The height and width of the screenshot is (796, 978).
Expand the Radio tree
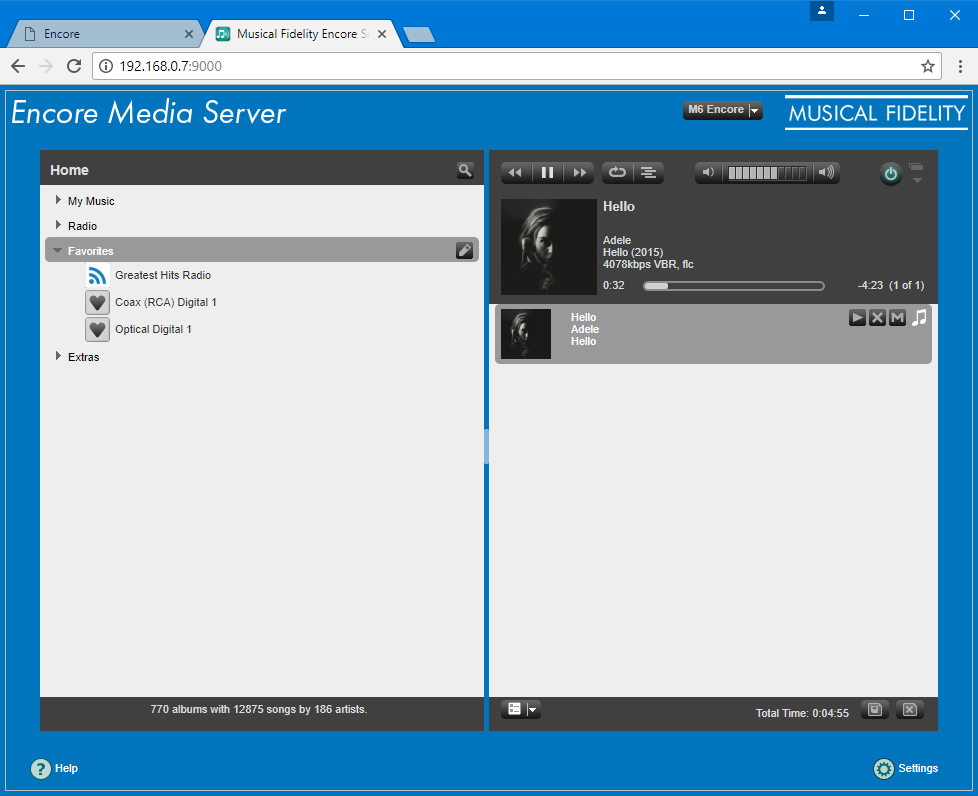coord(59,225)
